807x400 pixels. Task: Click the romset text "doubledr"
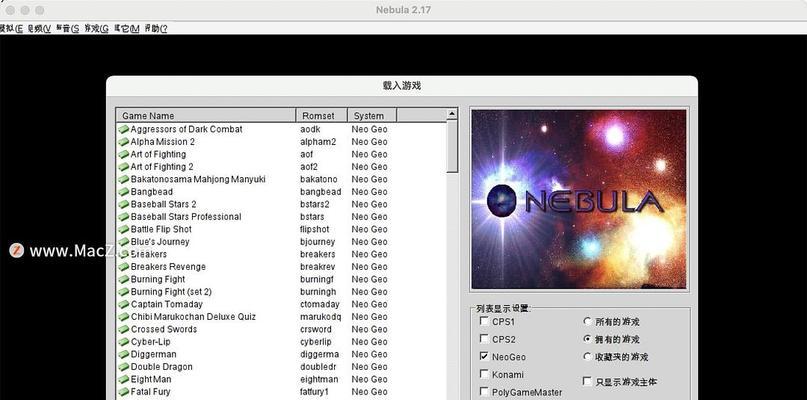(318, 367)
